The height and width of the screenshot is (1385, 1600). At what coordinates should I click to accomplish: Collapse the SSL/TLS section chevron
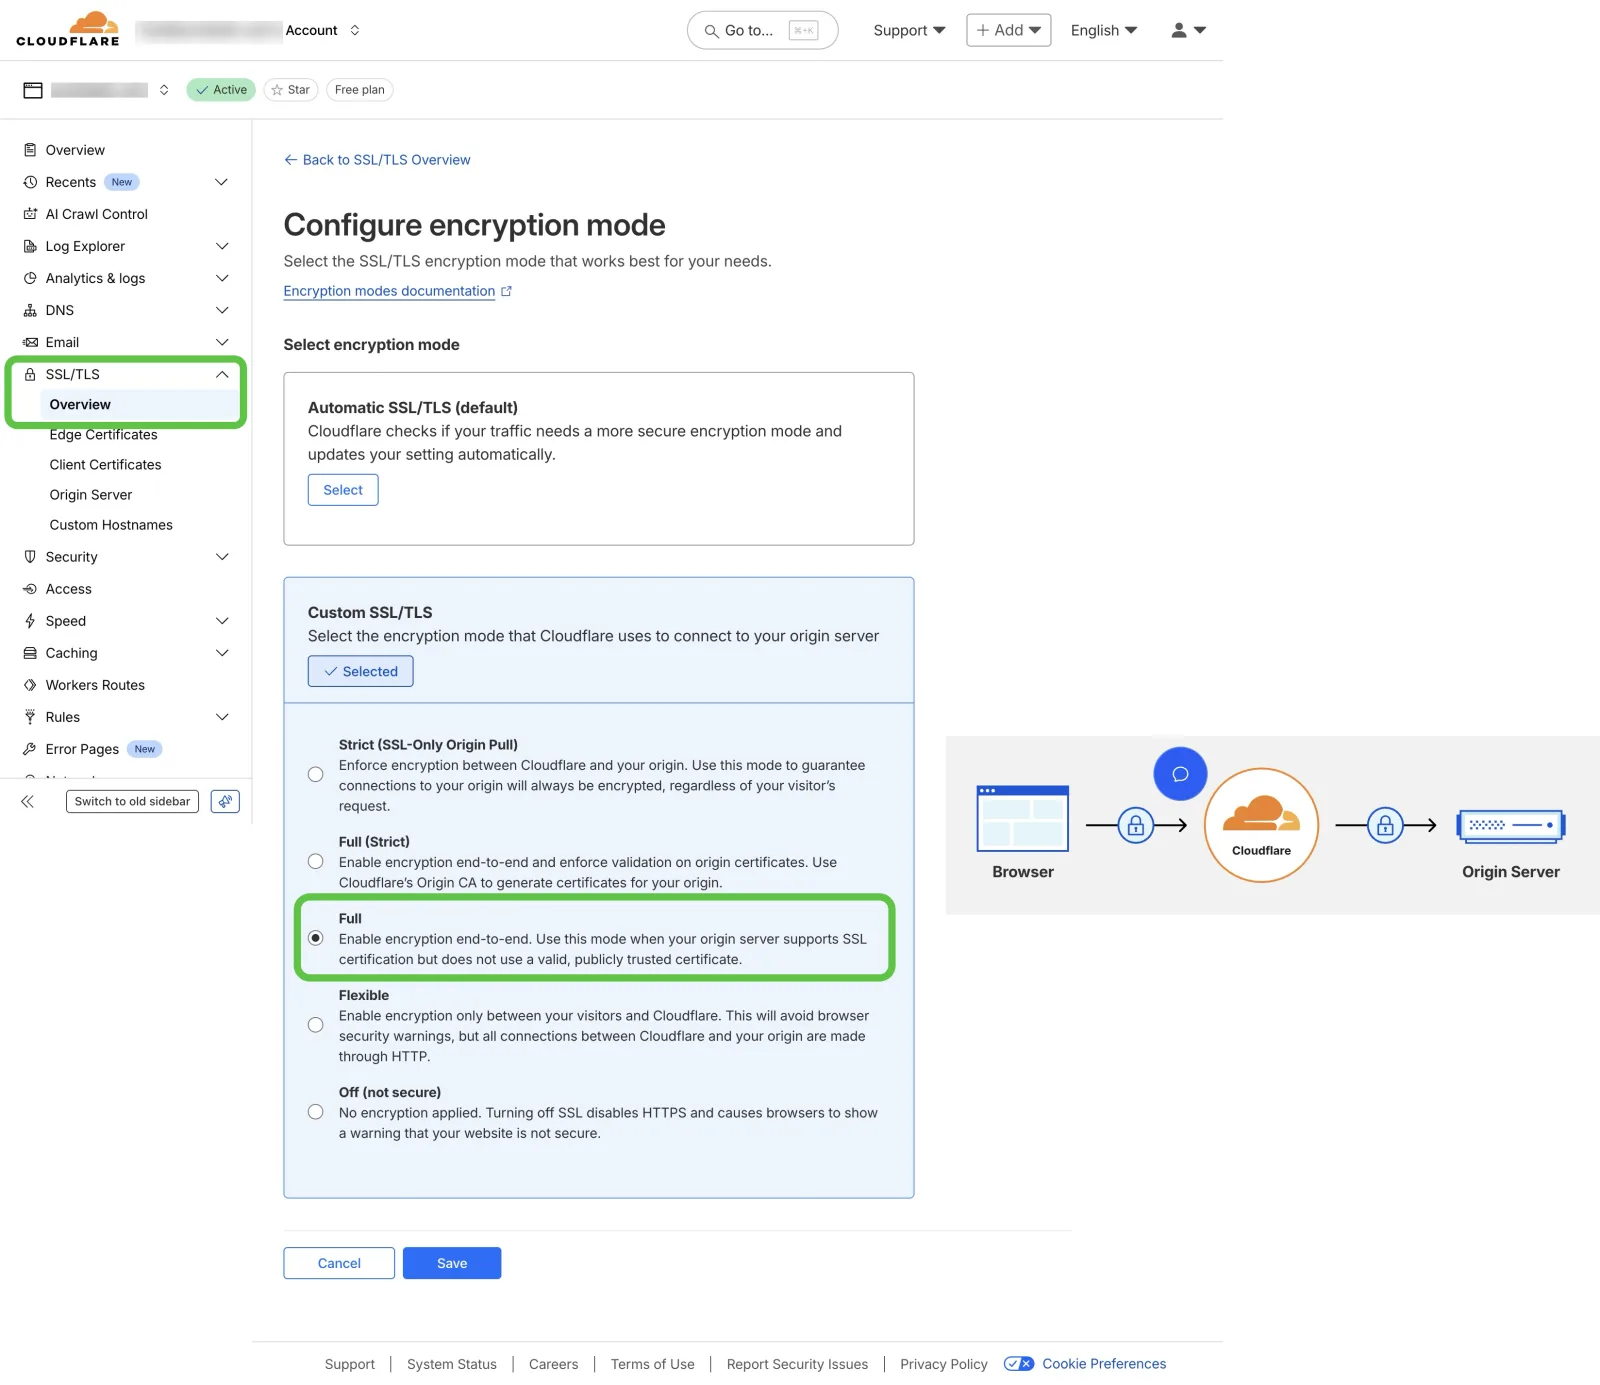[222, 374]
